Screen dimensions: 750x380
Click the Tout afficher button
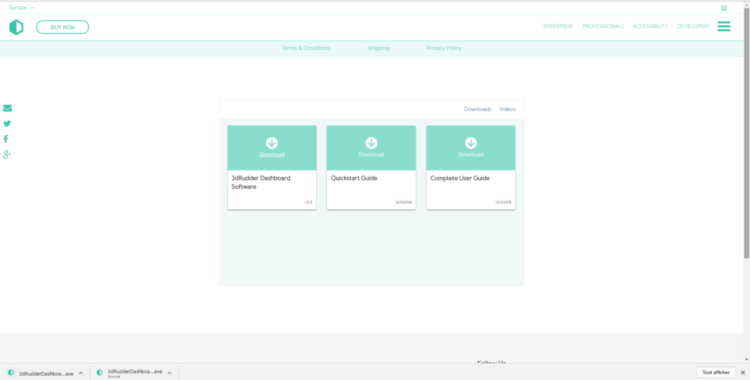pos(716,372)
